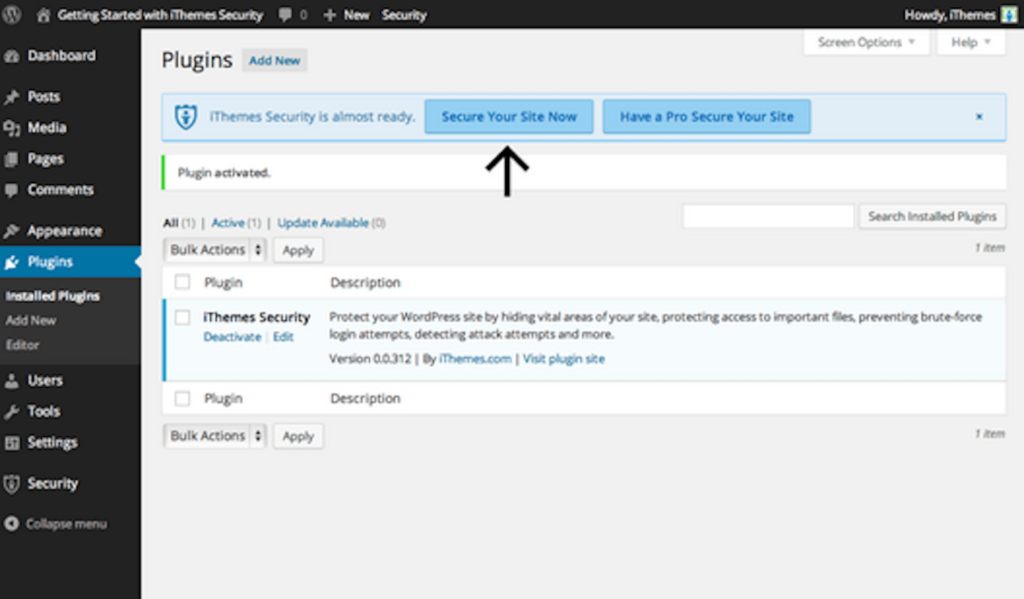This screenshot has width=1024, height=599.
Task: Click Add New button beside Plugins heading
Action: [274, 61]
